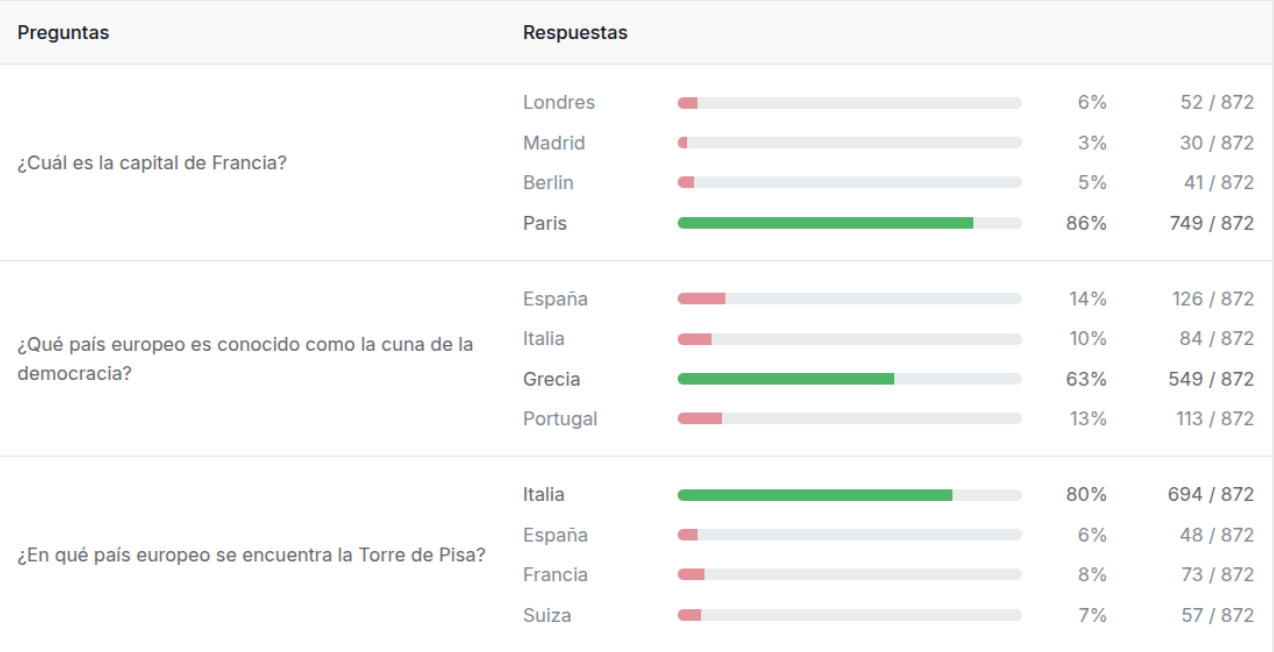Select the Suiza answer label
Image resolution: width=1274 pixels, height=652 pixels.
tap(547, 615)
